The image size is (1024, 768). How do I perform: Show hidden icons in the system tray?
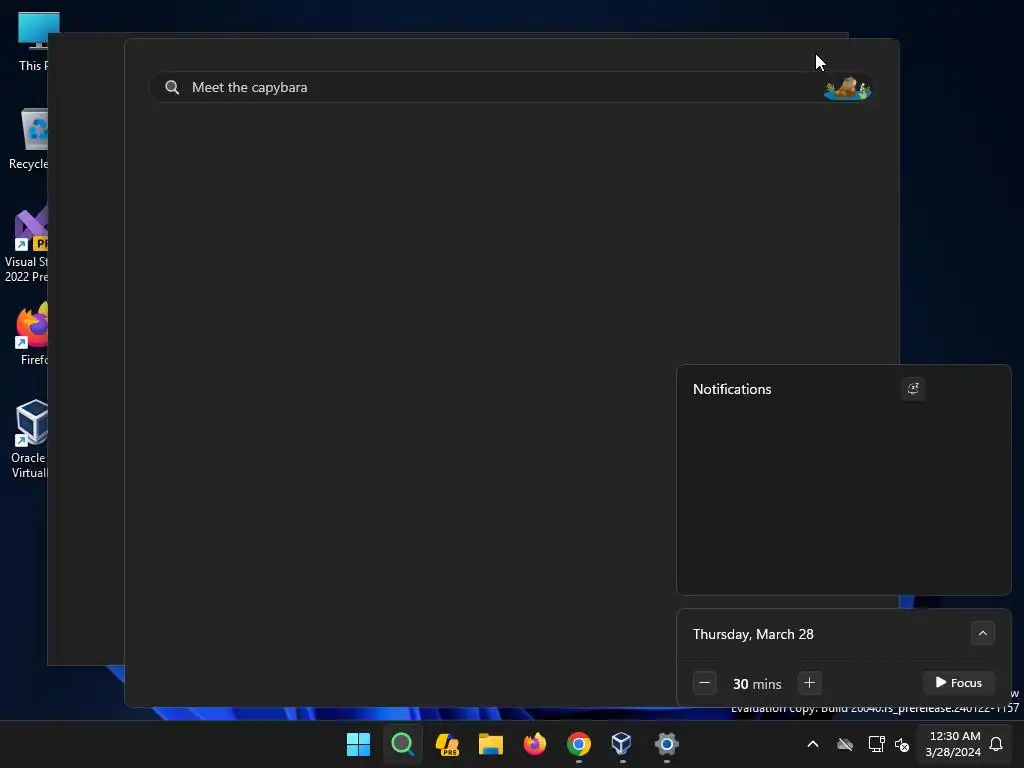[813, 744]
